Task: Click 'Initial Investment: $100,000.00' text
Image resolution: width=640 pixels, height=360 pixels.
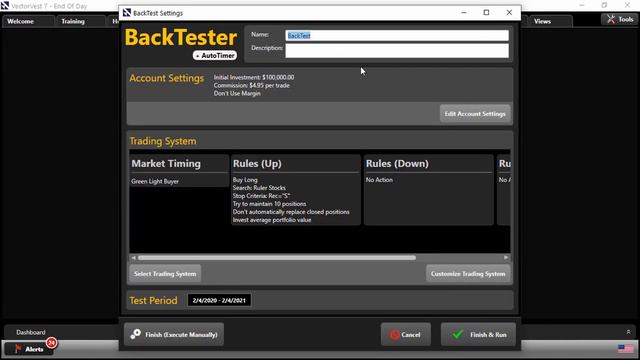Action: [x=254, y=77]
